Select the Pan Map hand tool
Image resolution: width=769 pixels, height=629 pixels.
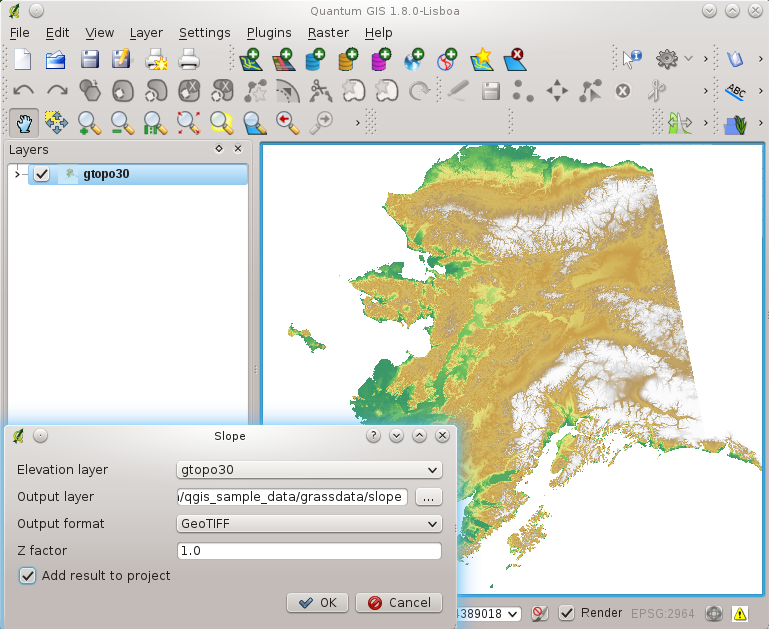click(x=23, y=122)
